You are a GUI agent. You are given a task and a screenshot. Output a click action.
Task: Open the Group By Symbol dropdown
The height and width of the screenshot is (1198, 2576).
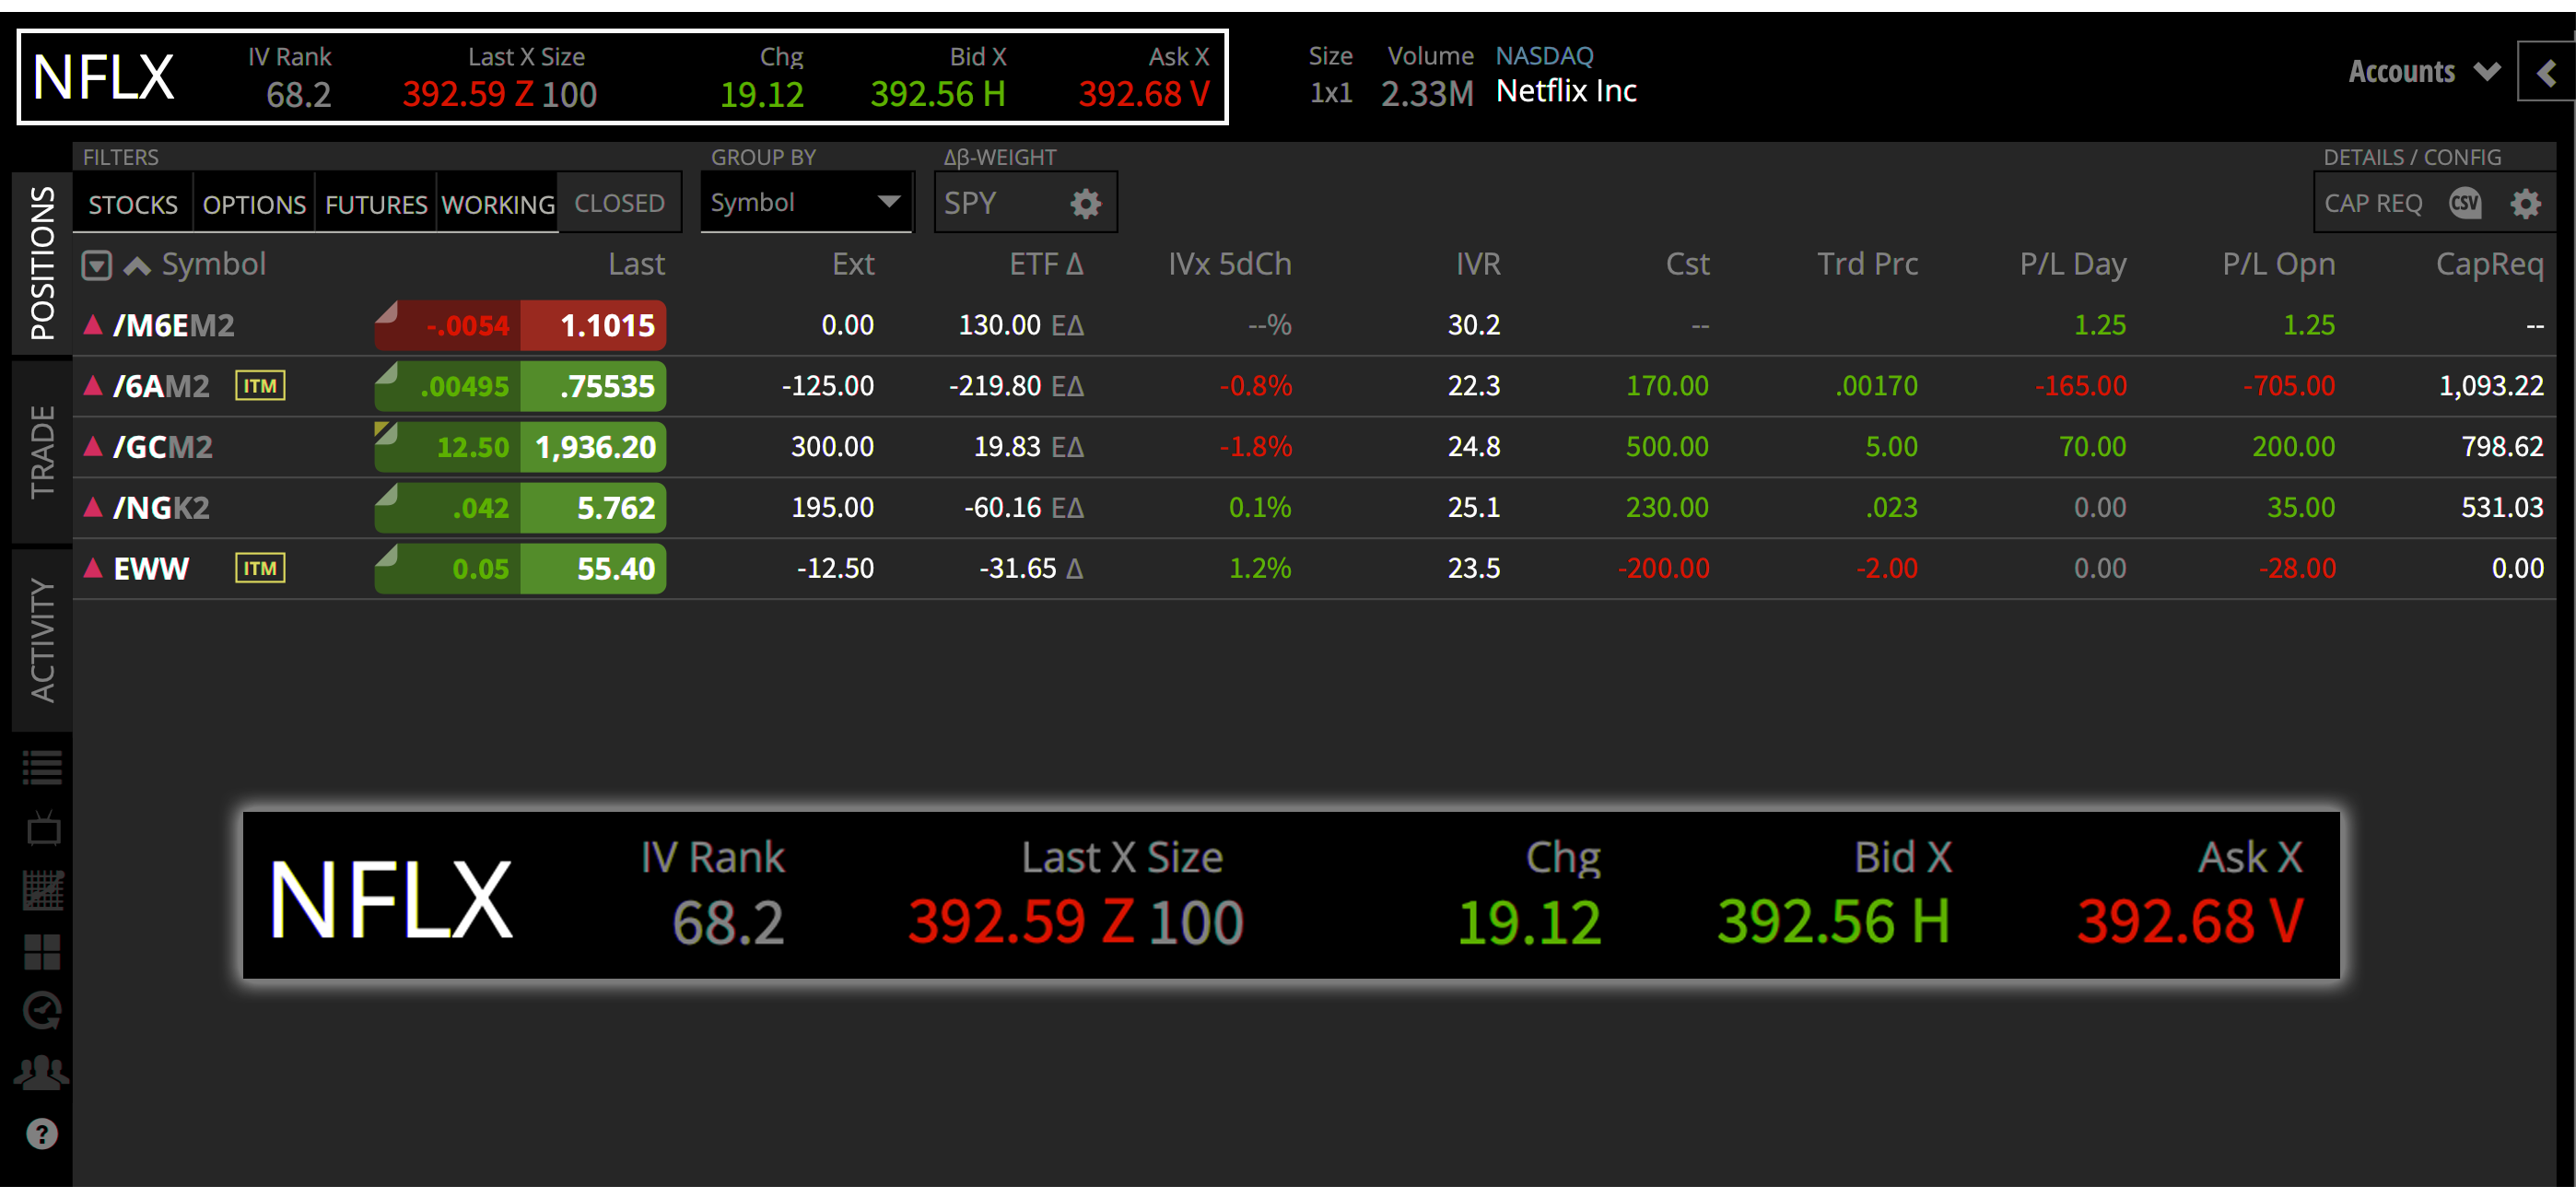[806, 202]
